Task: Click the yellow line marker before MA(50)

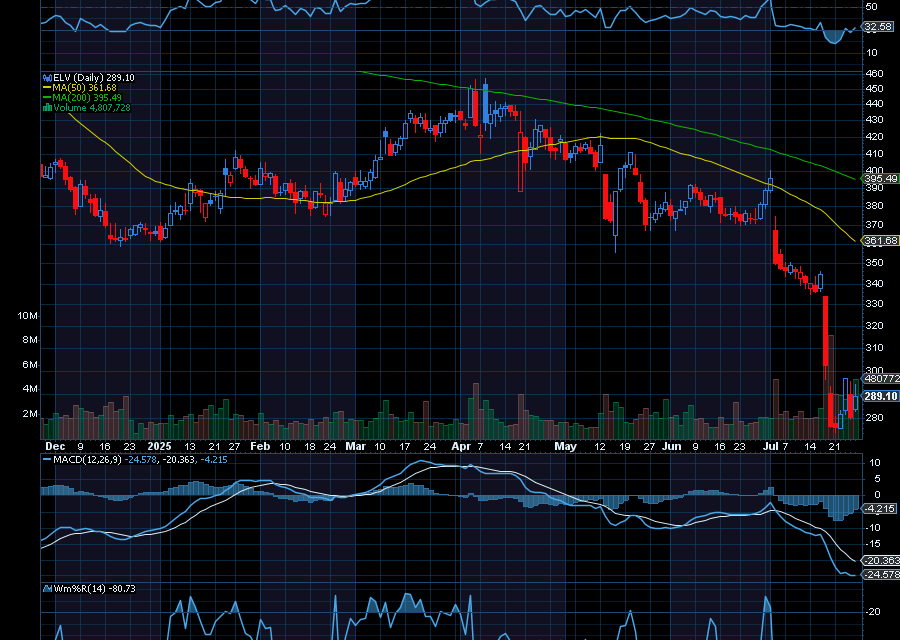Action: (47, 88)
